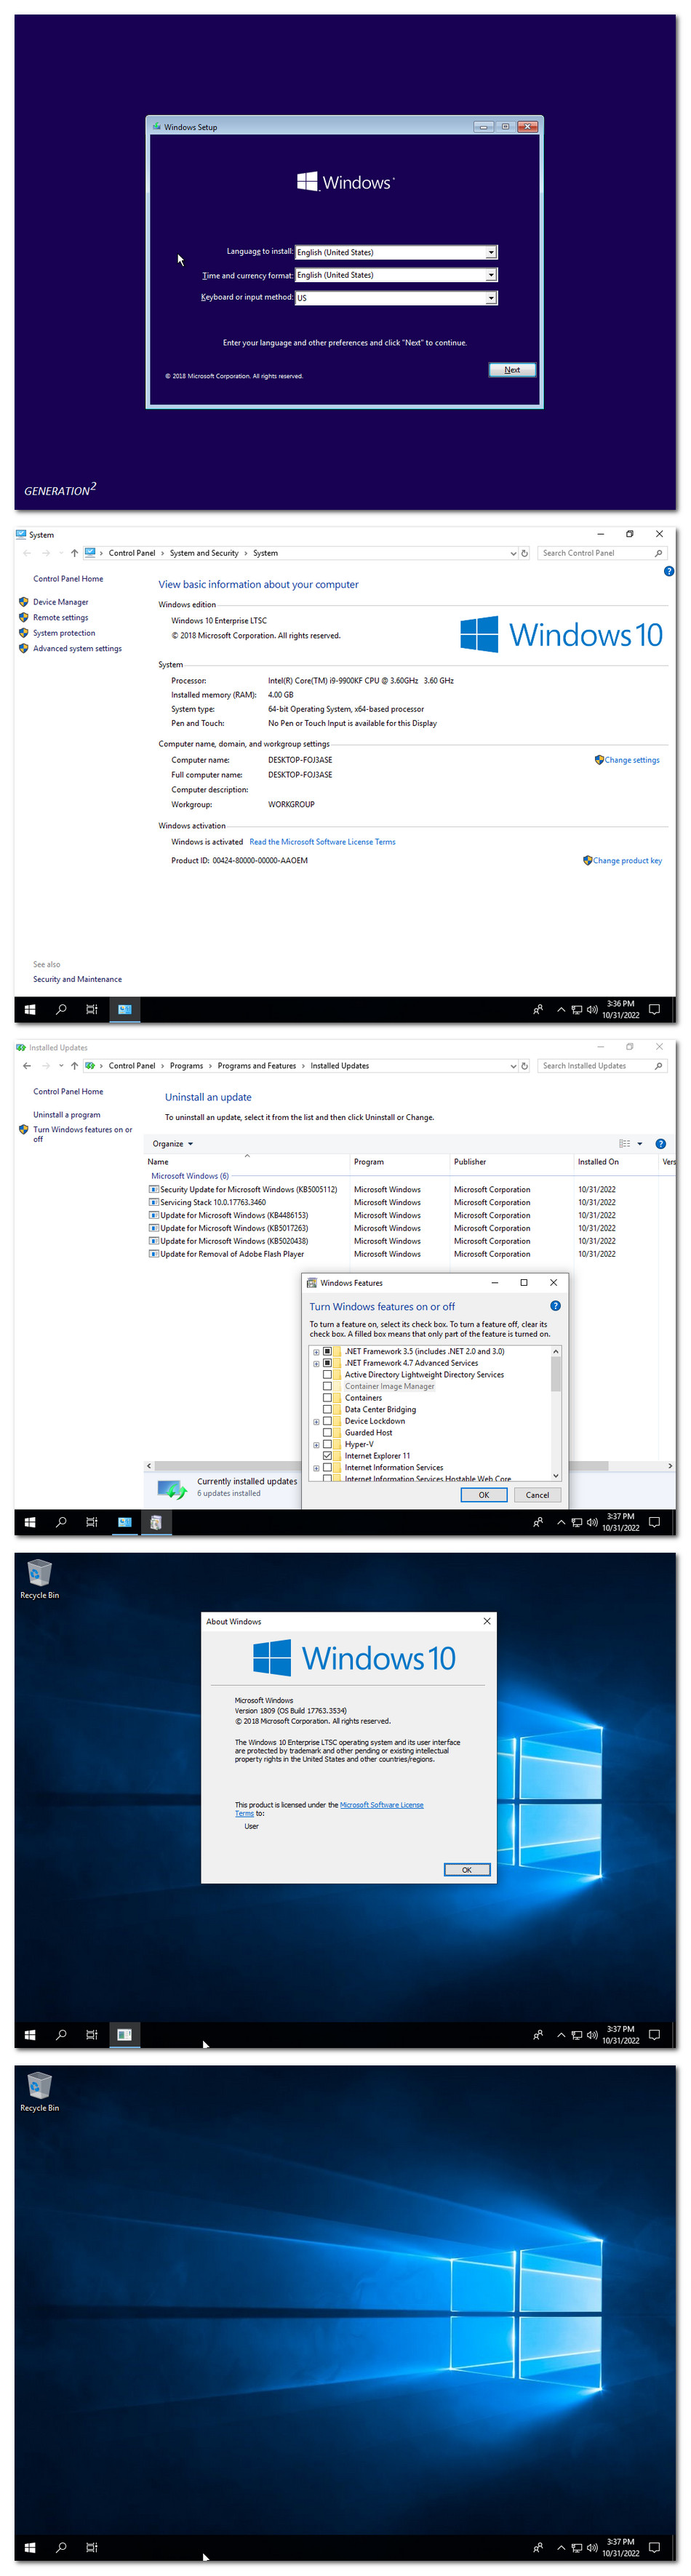Open the Time and currency format dropdown
This screenshot has height=2576, width=691.
491,275
